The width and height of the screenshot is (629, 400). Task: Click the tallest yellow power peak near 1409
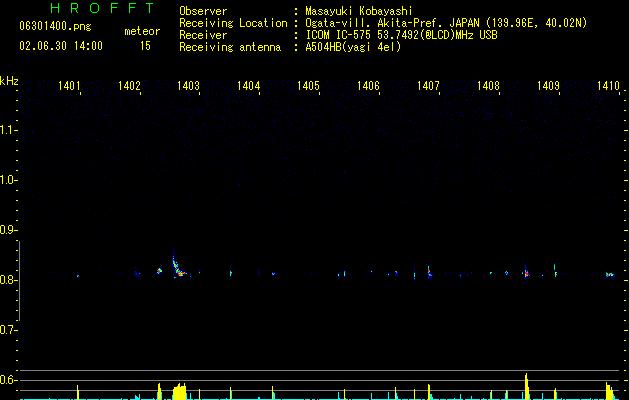[527, 386]
